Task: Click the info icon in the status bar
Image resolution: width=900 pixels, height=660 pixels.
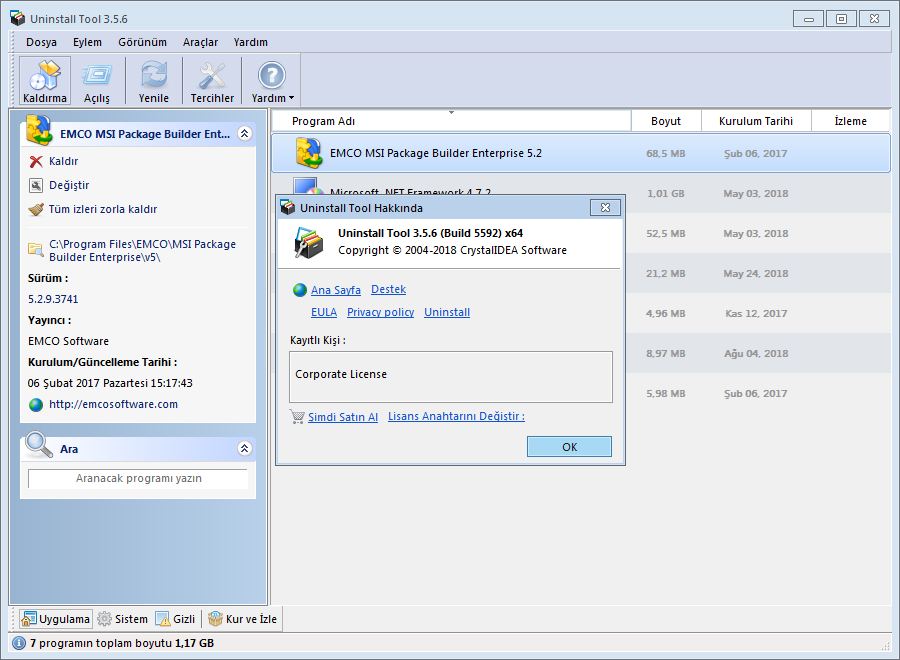Action: [x=19, y=643]
